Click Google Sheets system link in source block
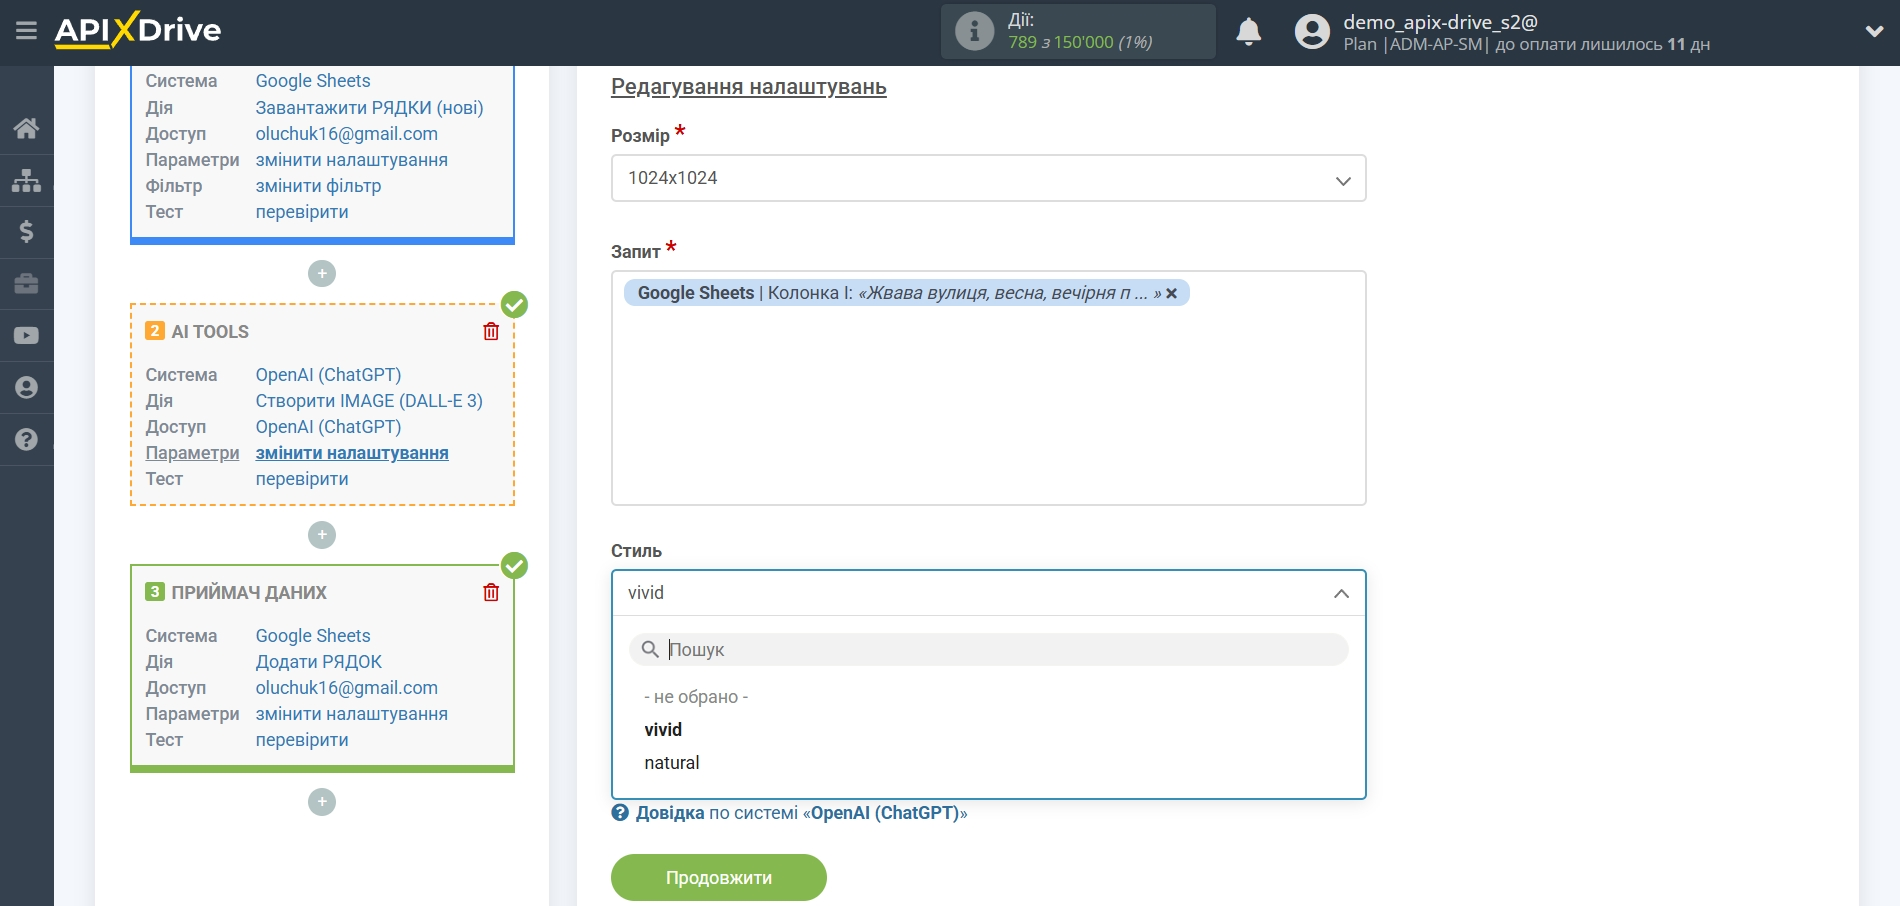Viewport: 1900px width, 906px height. [x=313, y=81]
